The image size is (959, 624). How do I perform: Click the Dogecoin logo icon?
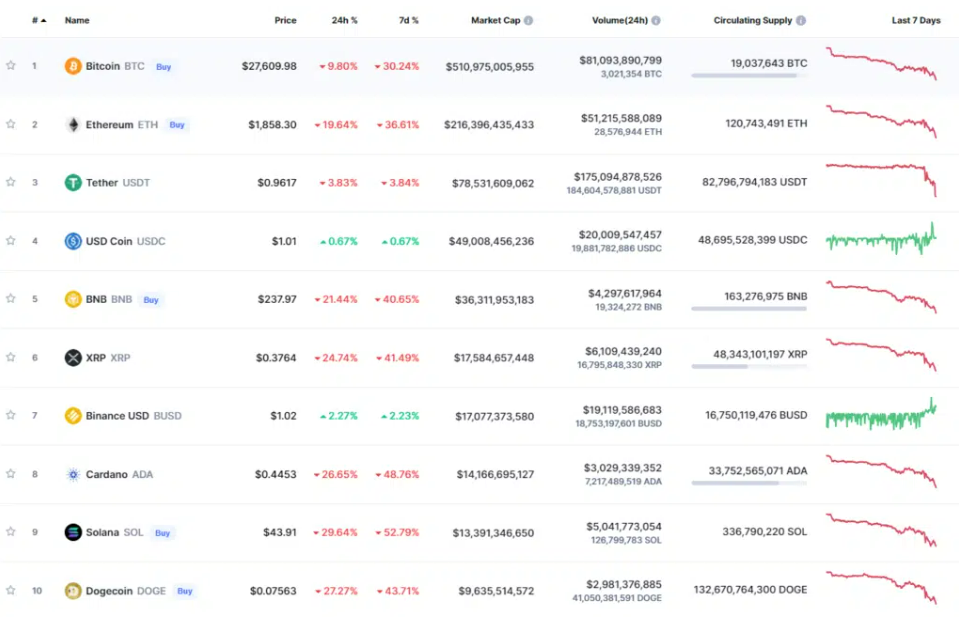(x=73, y=591)
